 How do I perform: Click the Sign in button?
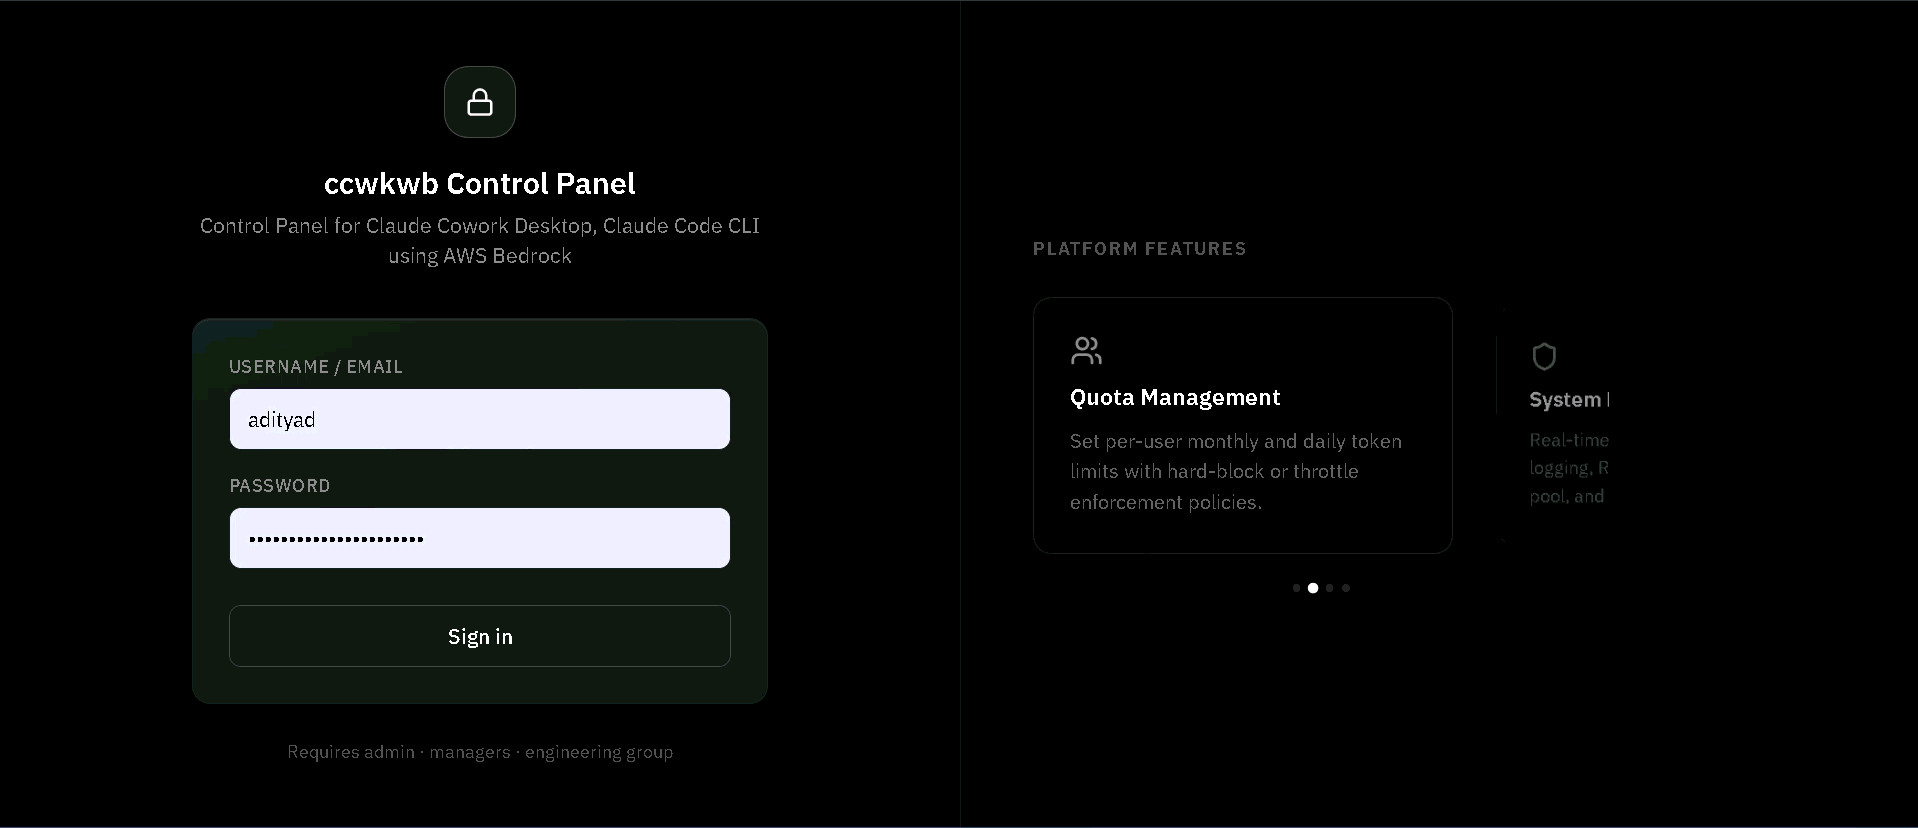pyautogui.click(x=480, y=636)
